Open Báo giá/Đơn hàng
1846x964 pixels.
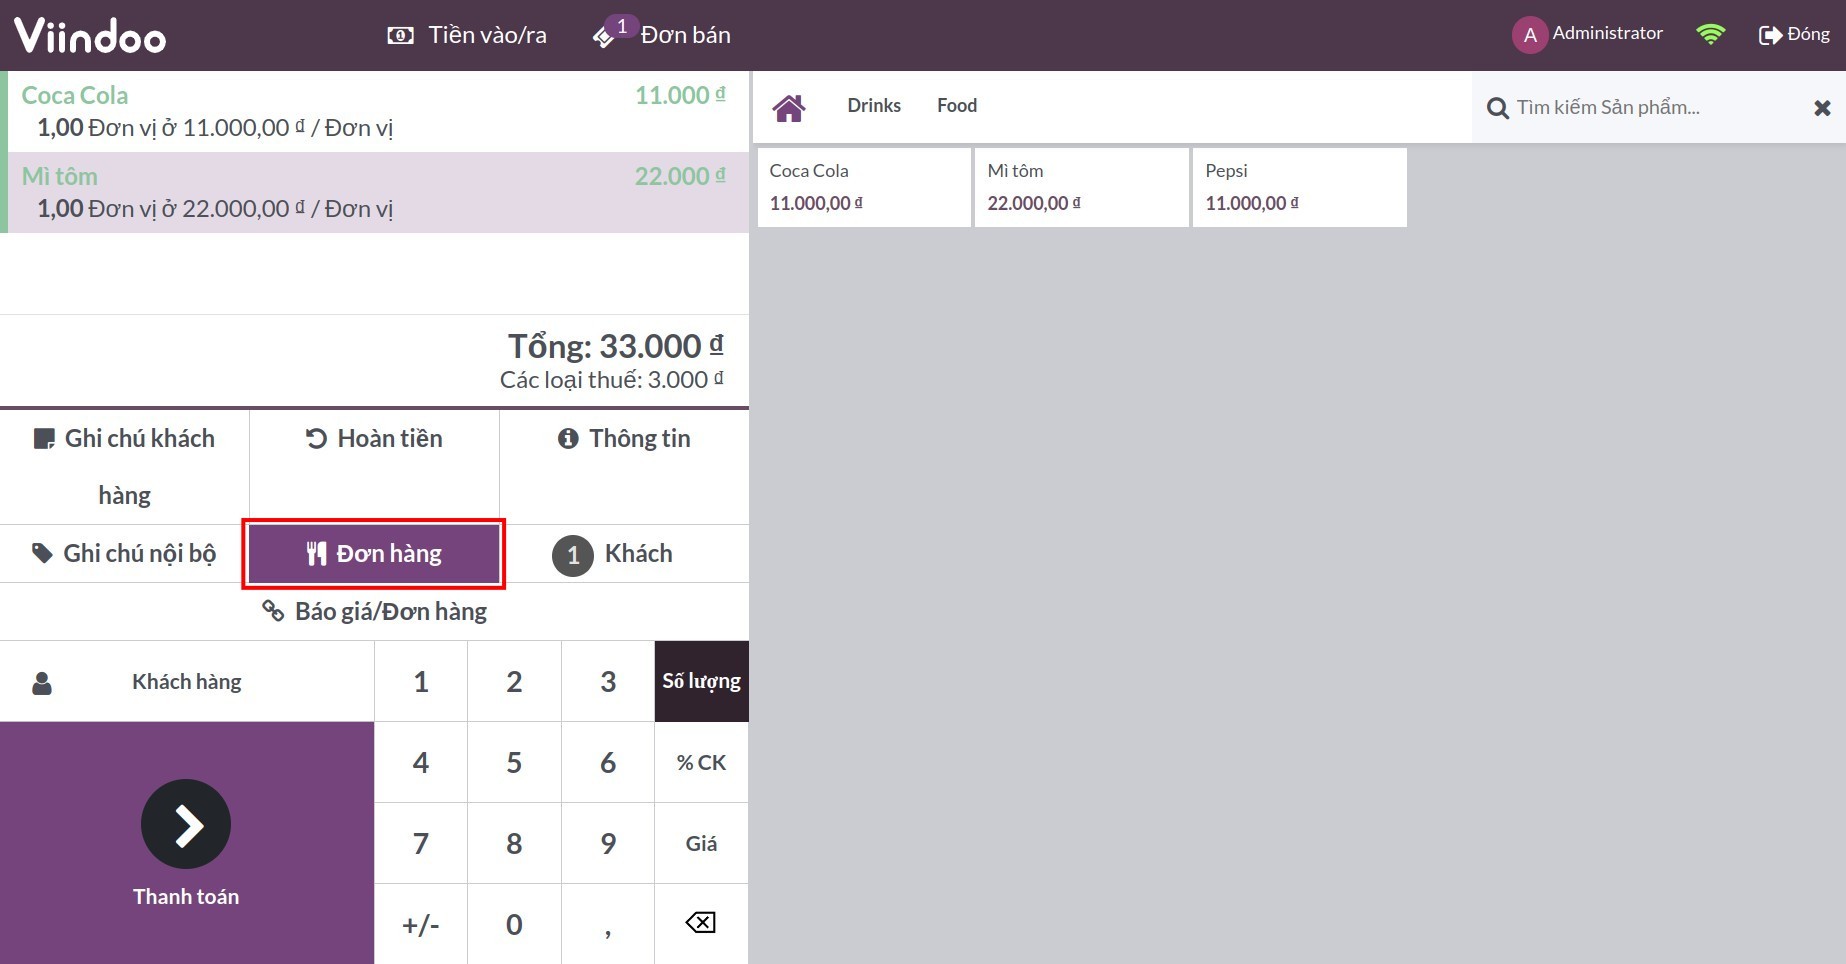(374, 611)
